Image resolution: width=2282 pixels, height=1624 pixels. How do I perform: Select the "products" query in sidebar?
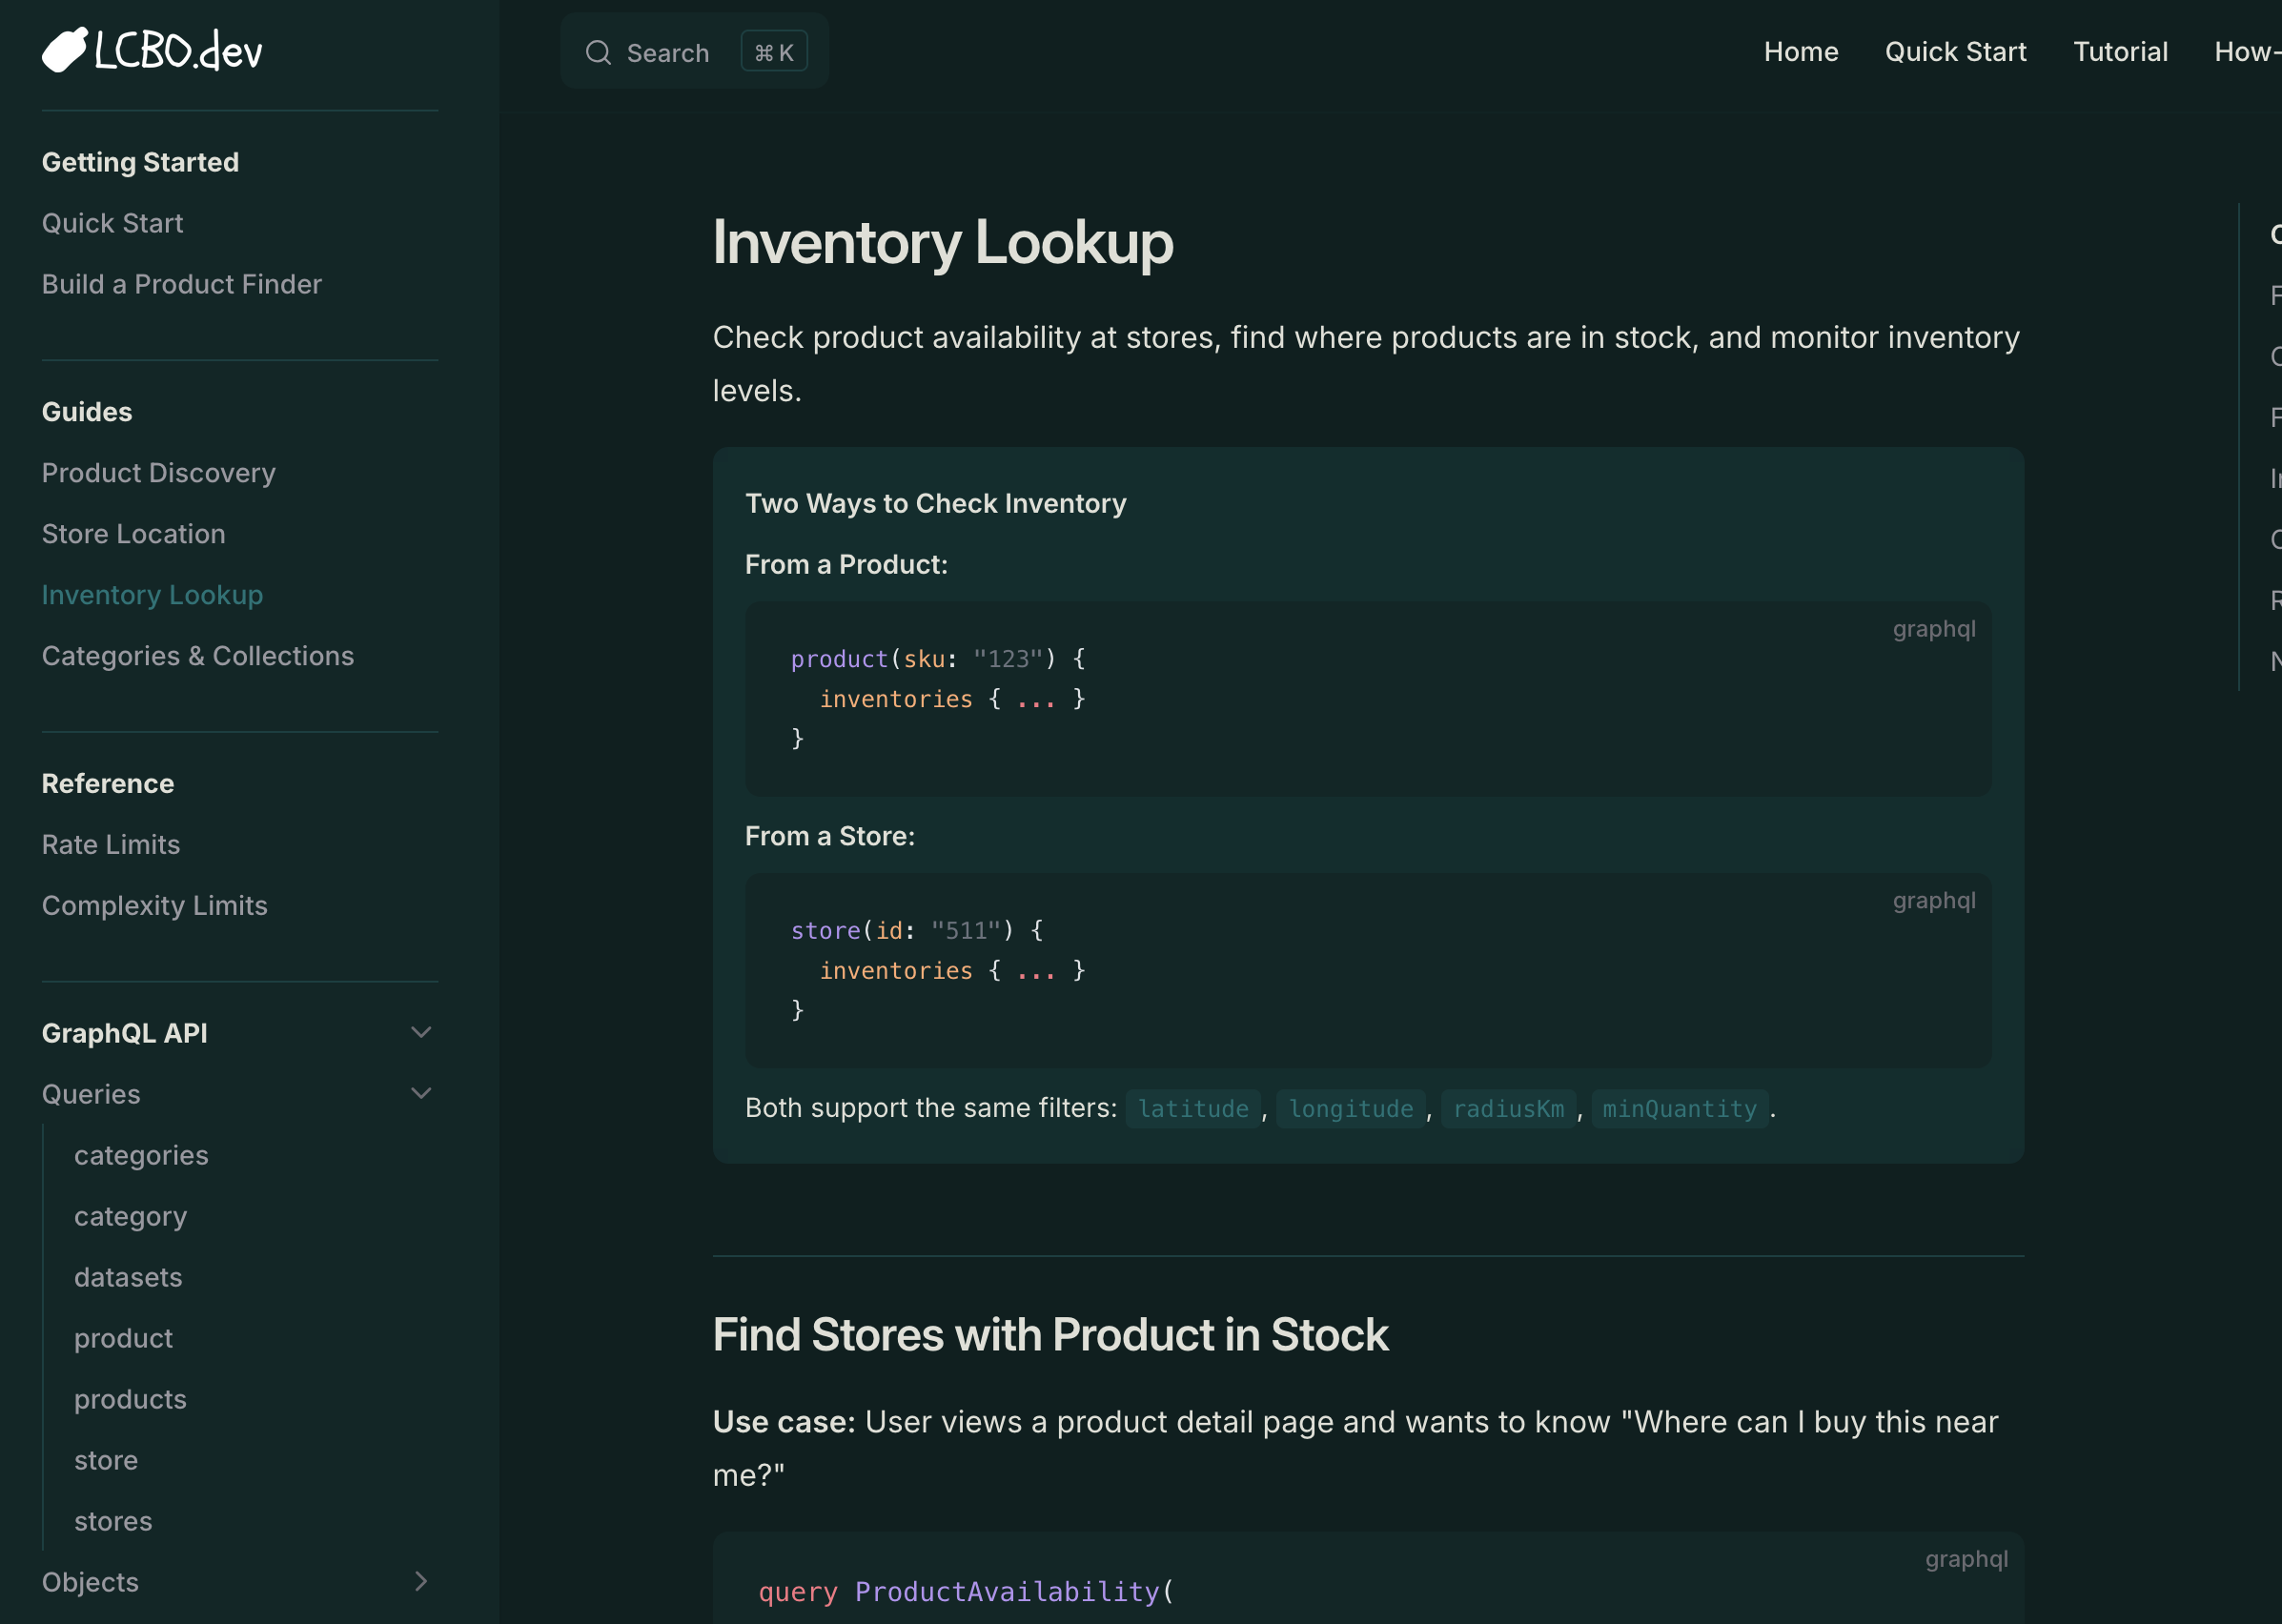[x=130, y=1399]
